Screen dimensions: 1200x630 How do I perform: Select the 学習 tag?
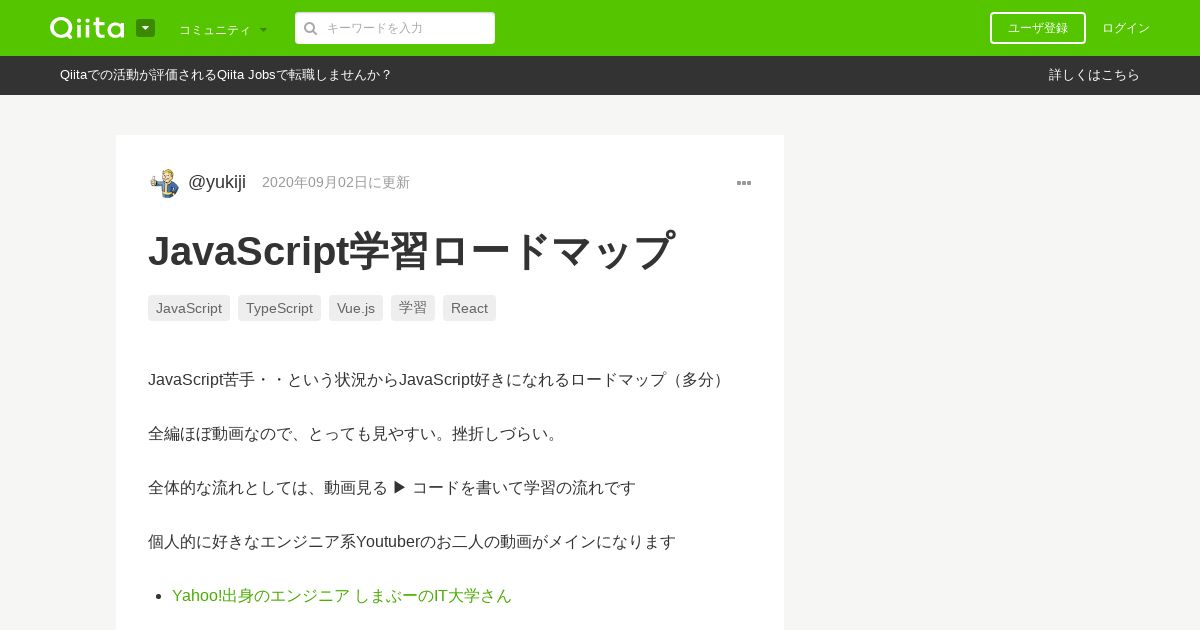click(x=413, y=308)
